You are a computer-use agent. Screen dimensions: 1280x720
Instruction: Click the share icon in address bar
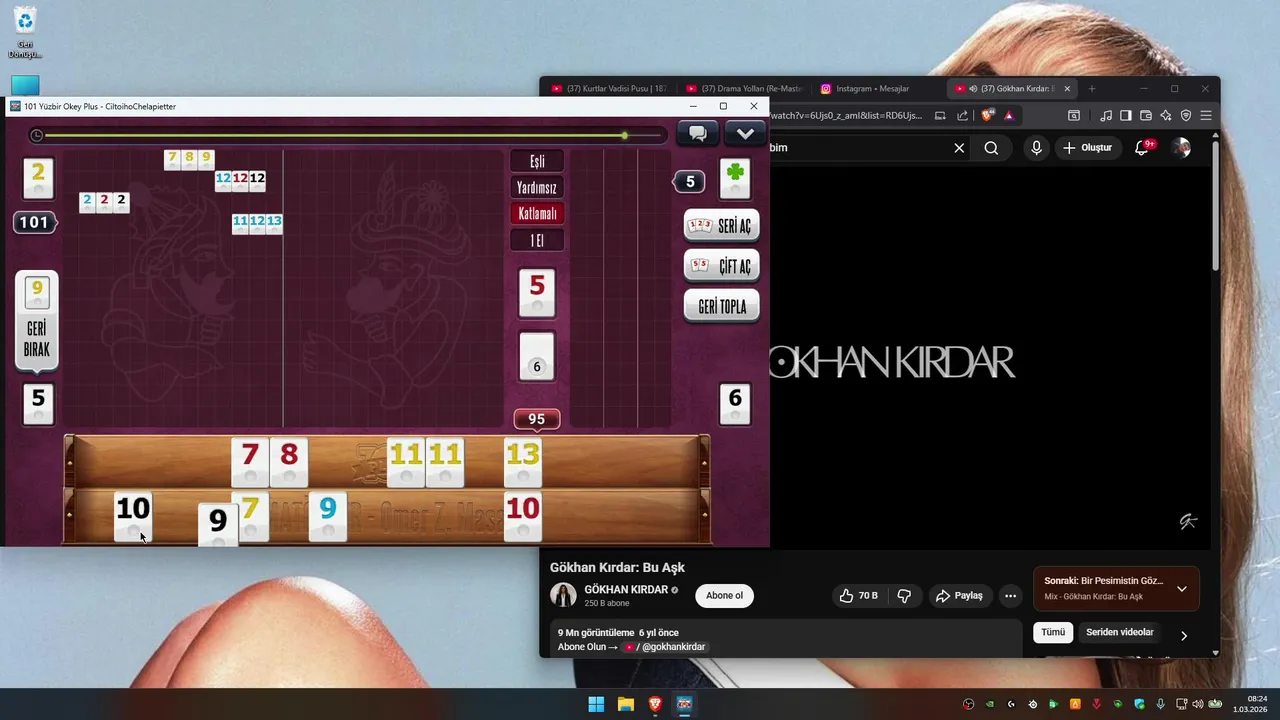(x=962, y=115)
